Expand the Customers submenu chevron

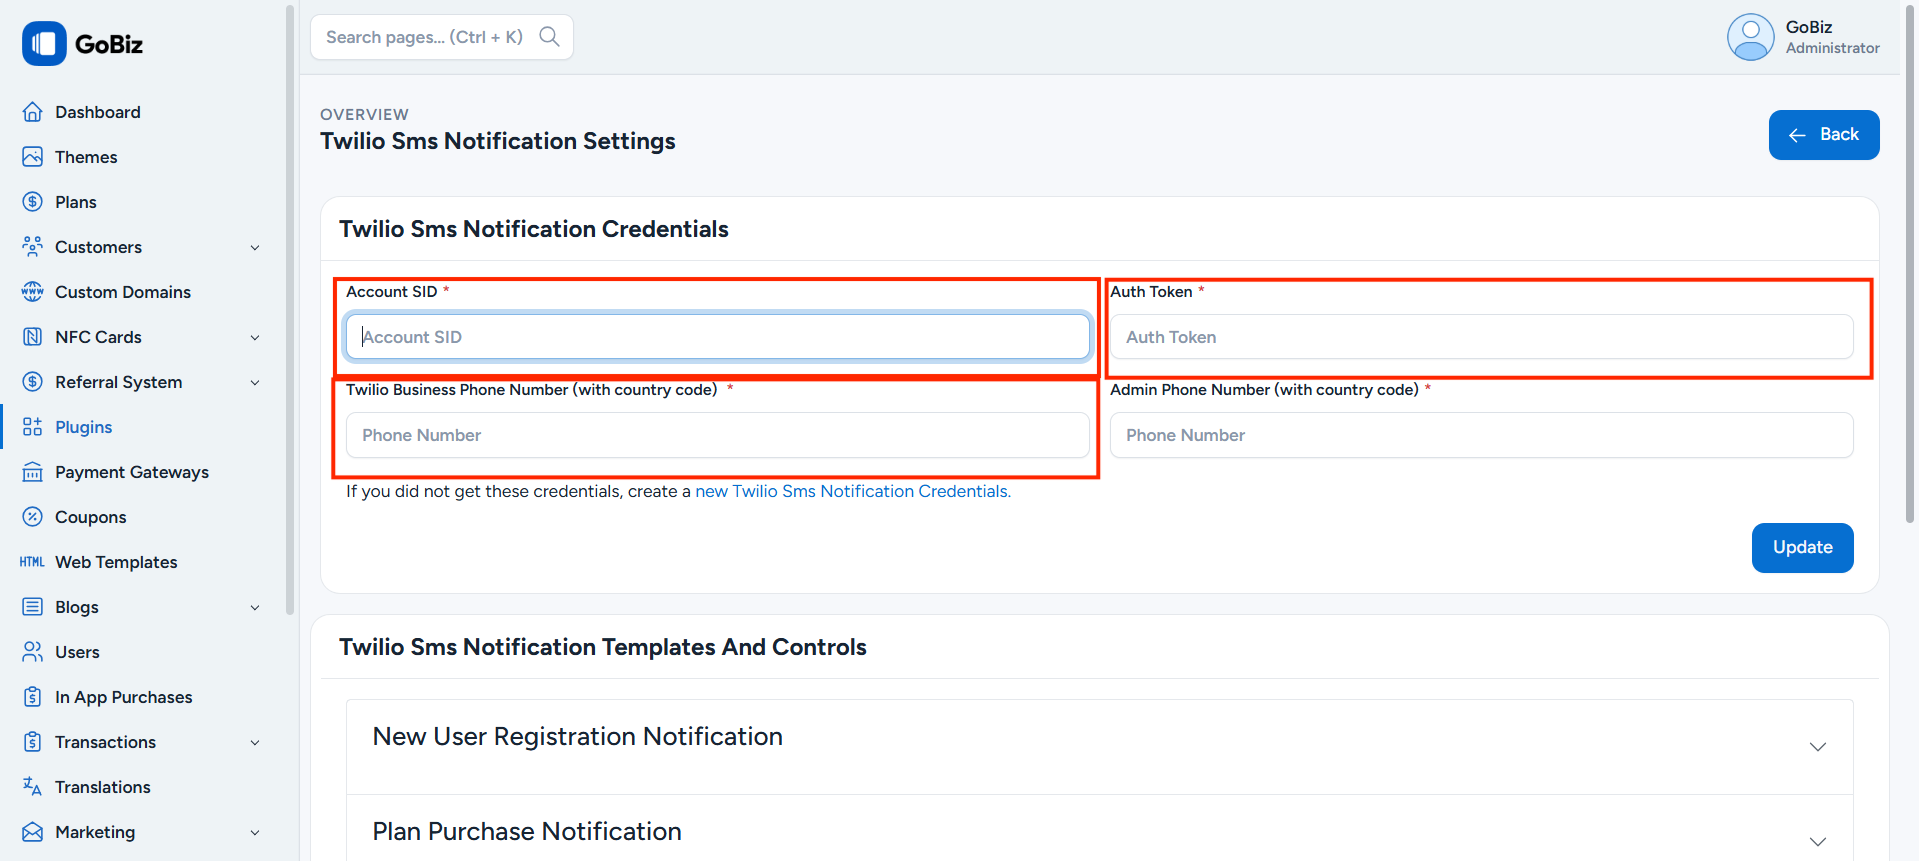click(255, 248)
